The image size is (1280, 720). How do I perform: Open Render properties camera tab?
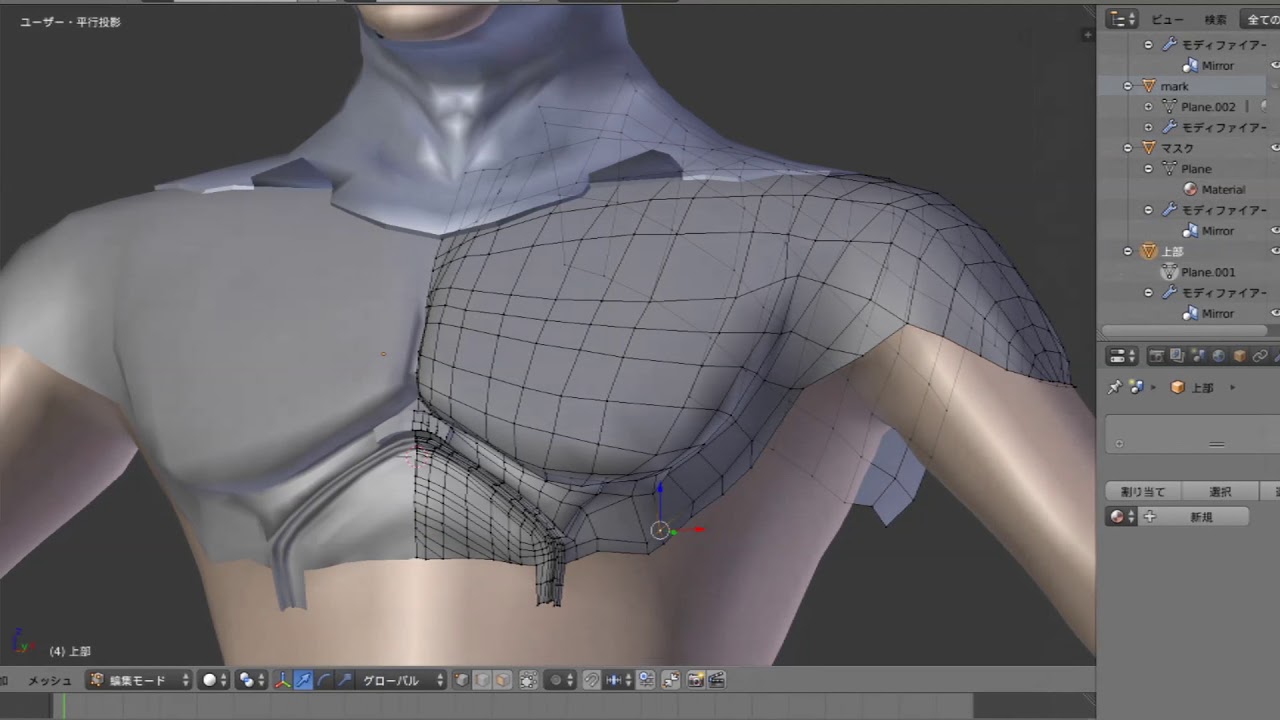point(1156,356)
